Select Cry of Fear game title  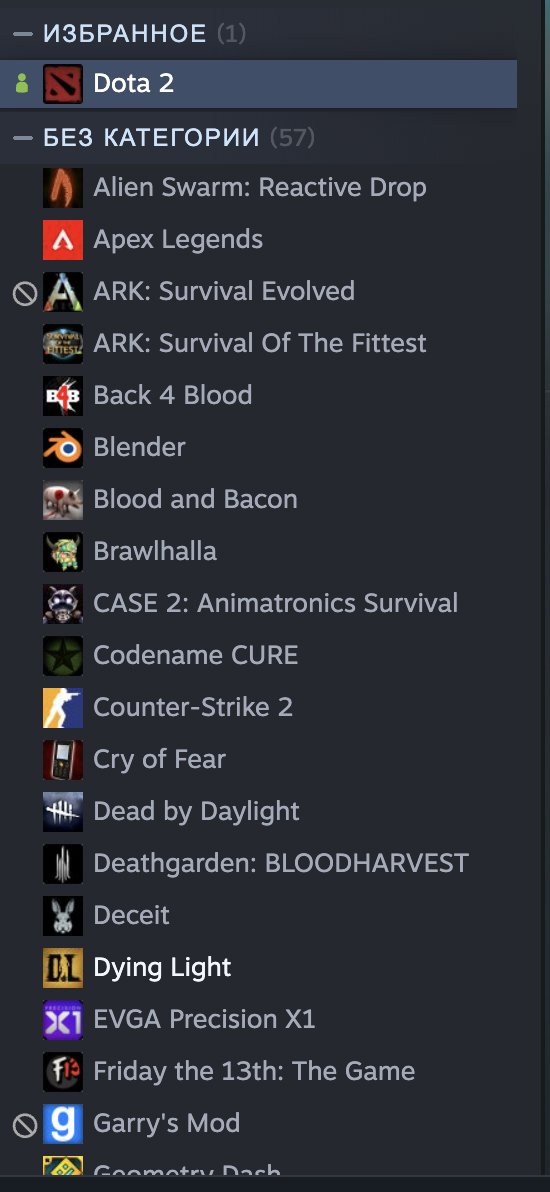(159, 759)
